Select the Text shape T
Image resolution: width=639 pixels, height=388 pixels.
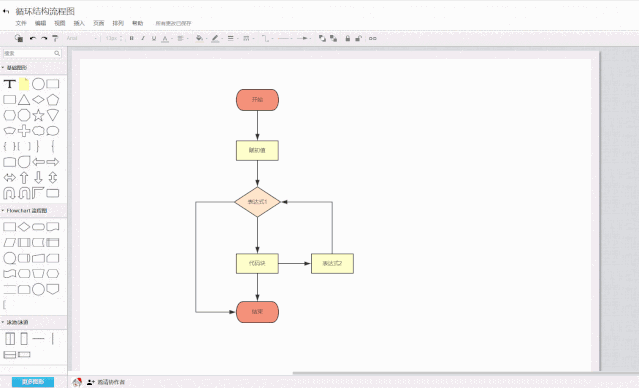(x=9, y=84)
